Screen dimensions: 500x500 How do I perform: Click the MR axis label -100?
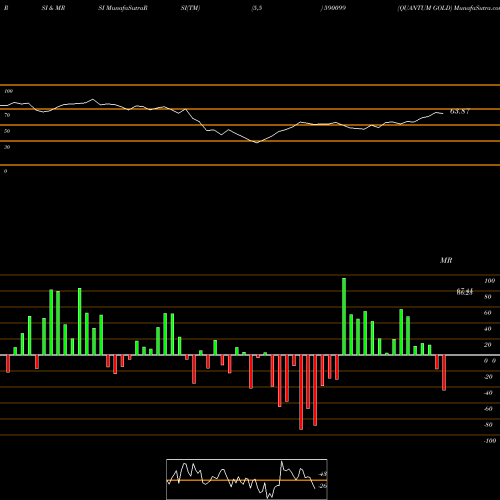[x=490, y=441]
